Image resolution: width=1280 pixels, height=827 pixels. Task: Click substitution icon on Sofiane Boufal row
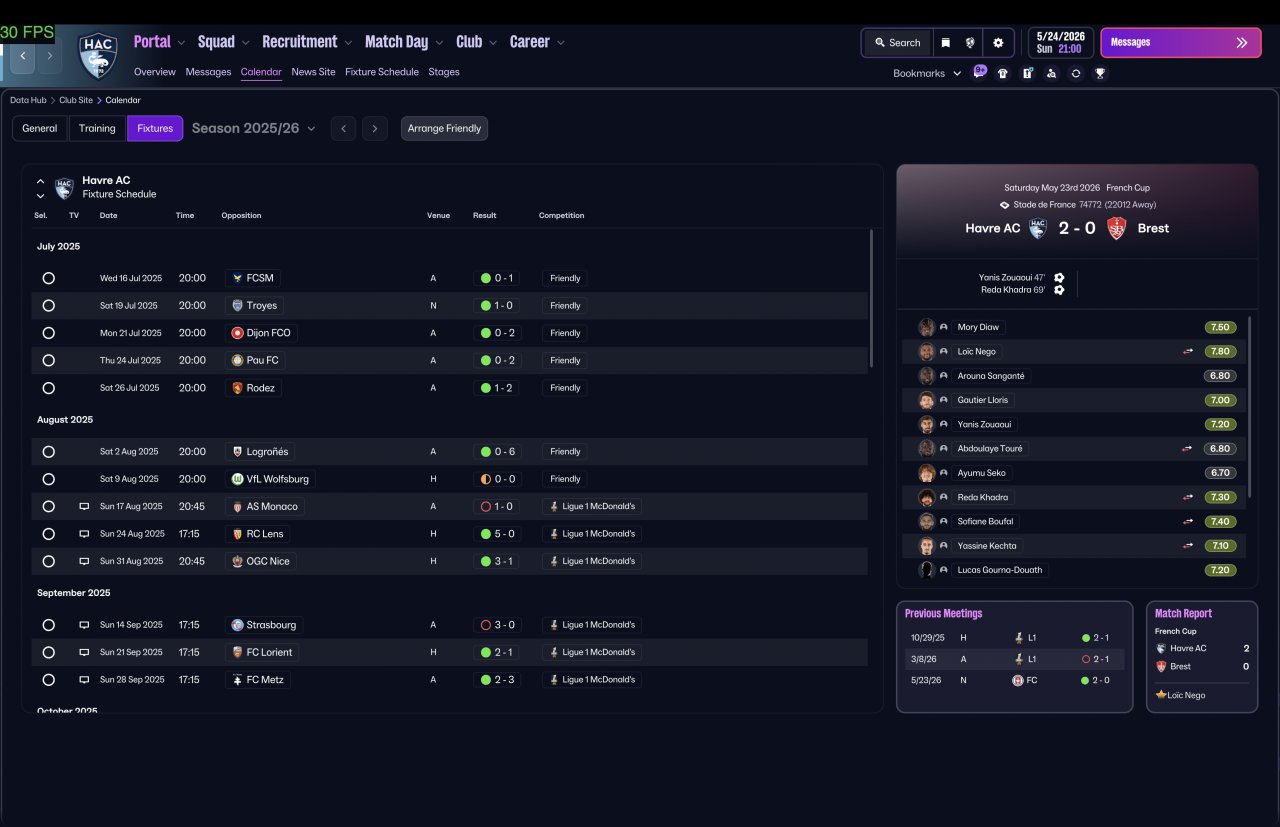coord(1189,522)
